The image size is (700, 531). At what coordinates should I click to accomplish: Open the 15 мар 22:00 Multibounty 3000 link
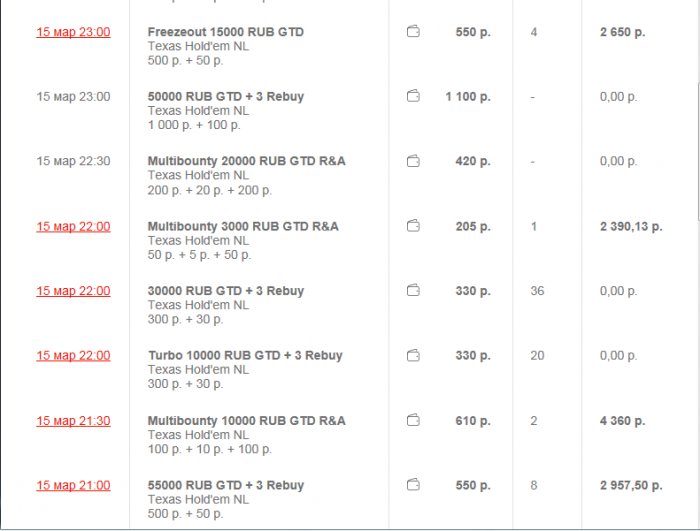pos(73,226)
